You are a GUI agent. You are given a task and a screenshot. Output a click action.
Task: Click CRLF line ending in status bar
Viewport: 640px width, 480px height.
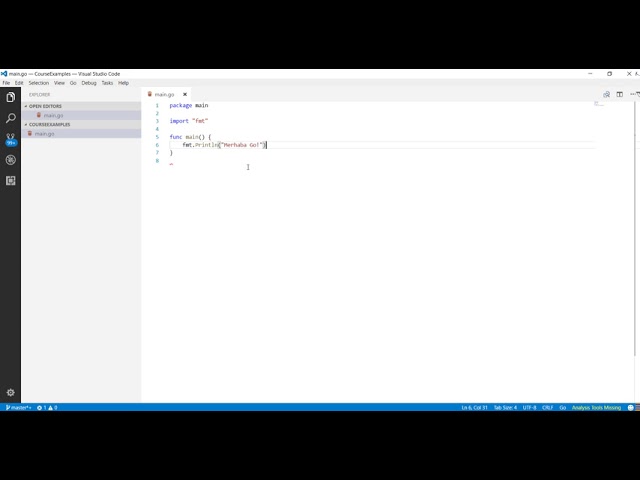click(x=547, y=407)
